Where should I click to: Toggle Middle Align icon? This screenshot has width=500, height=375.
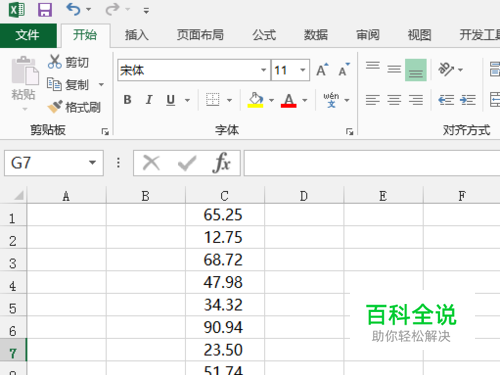pos(394,69)
